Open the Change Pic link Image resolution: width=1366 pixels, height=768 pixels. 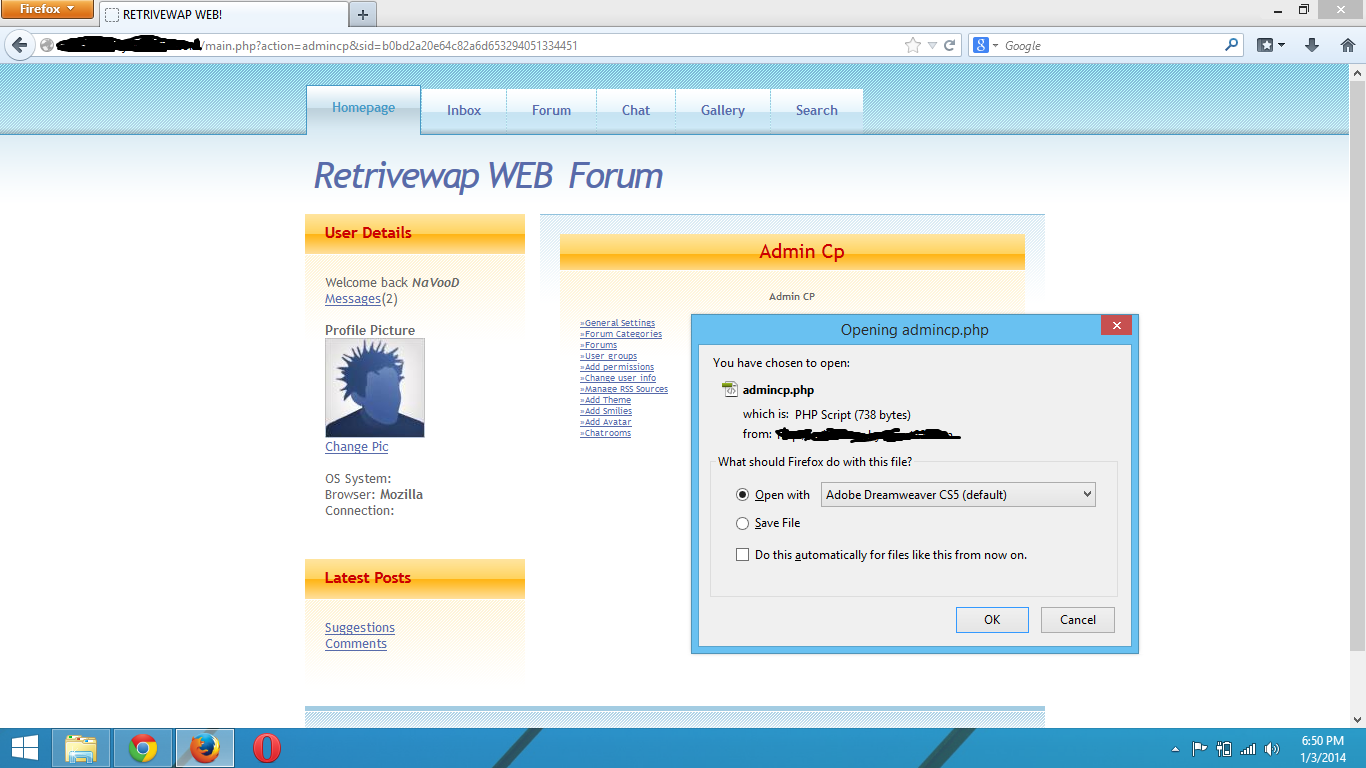356,447
